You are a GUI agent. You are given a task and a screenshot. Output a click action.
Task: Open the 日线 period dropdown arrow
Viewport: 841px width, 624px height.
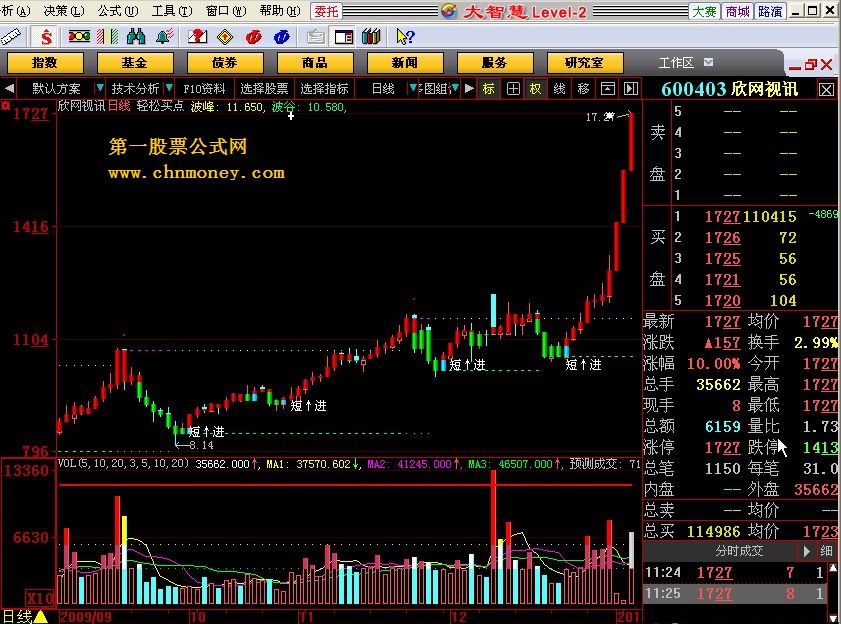click(x=412, y=87)
